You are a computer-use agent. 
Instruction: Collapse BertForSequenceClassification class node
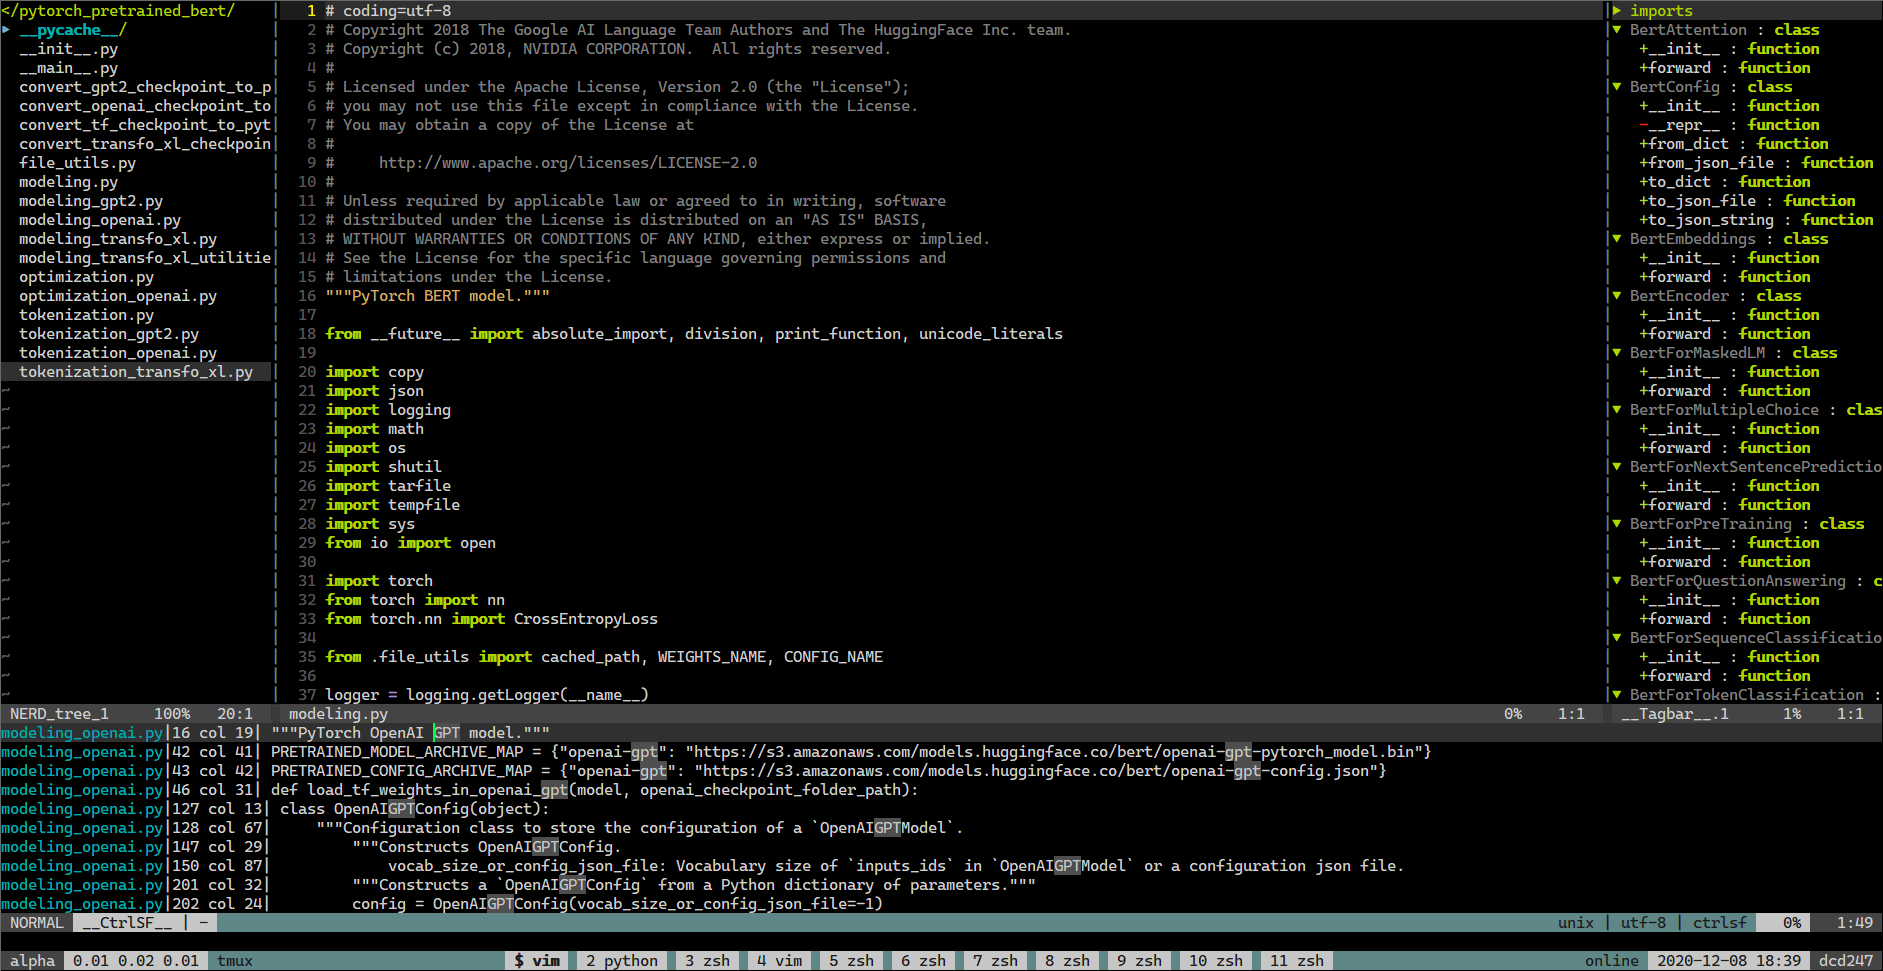click(1616, 638)
